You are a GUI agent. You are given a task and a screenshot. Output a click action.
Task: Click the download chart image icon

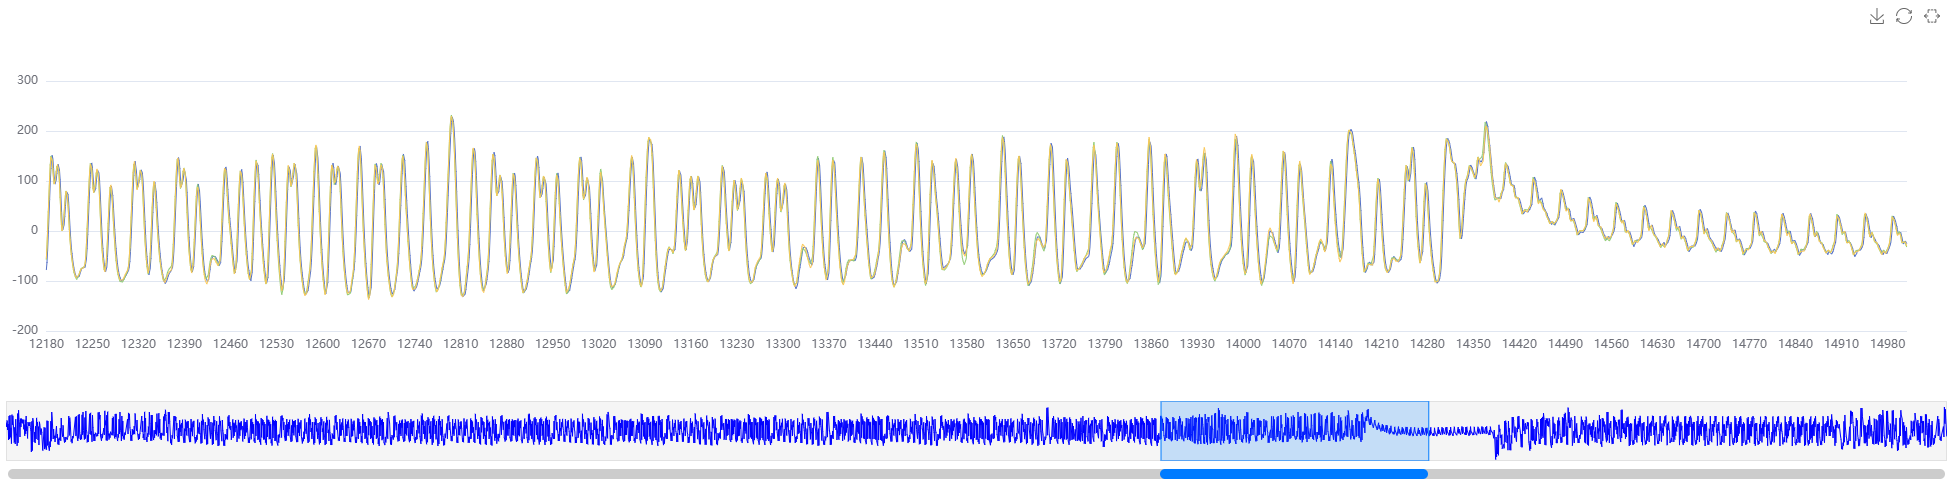1877,16
